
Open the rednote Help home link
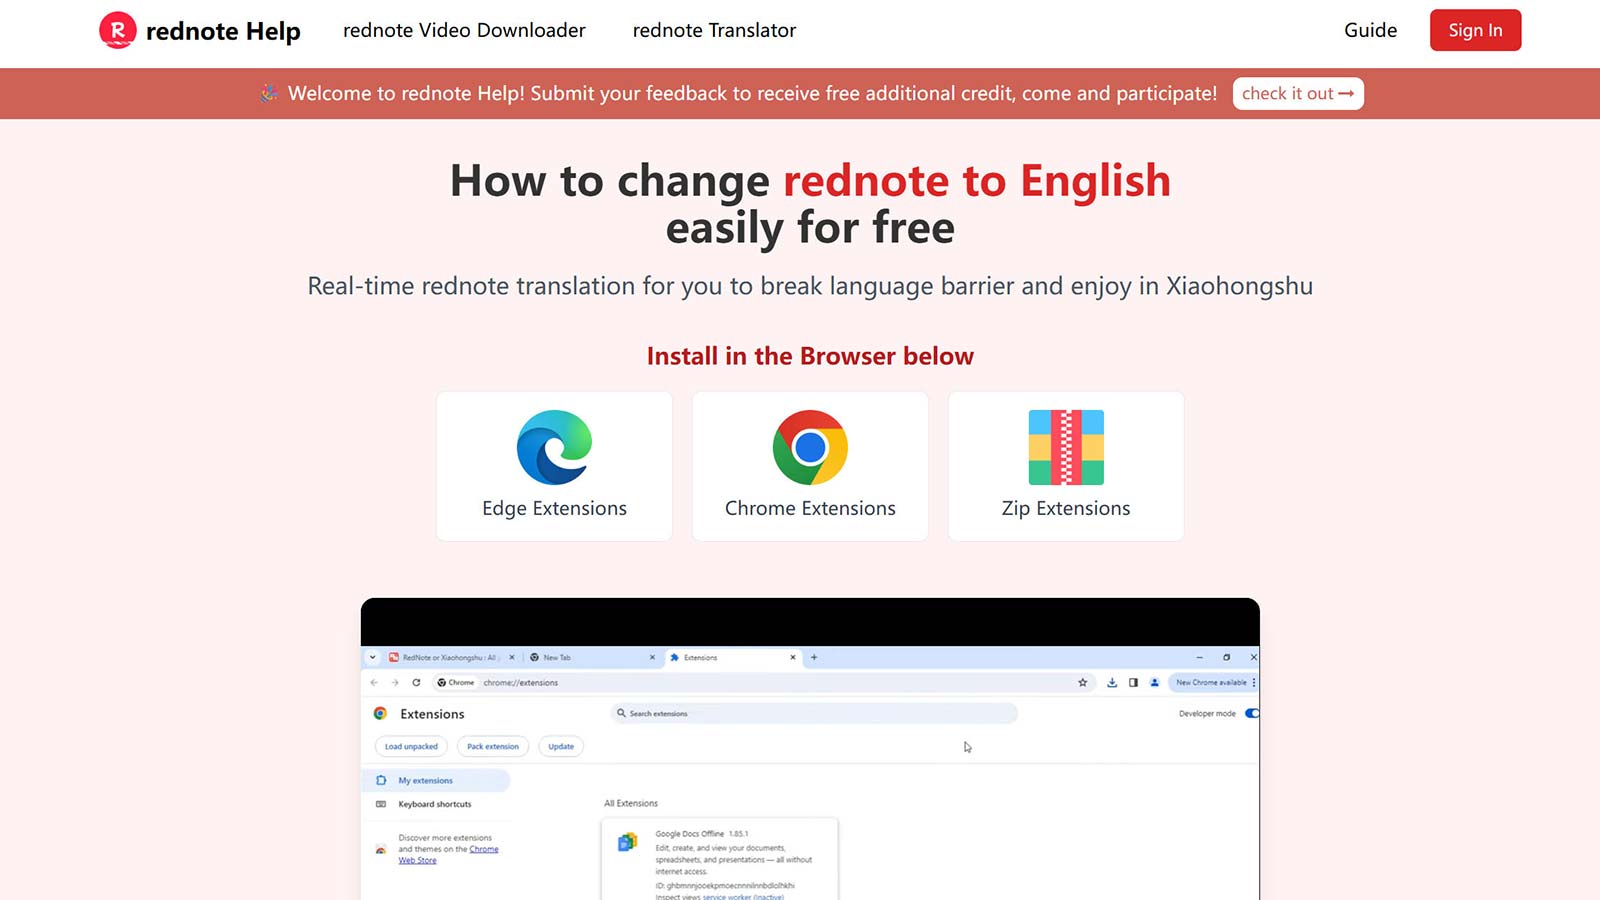tap(200, 31)
